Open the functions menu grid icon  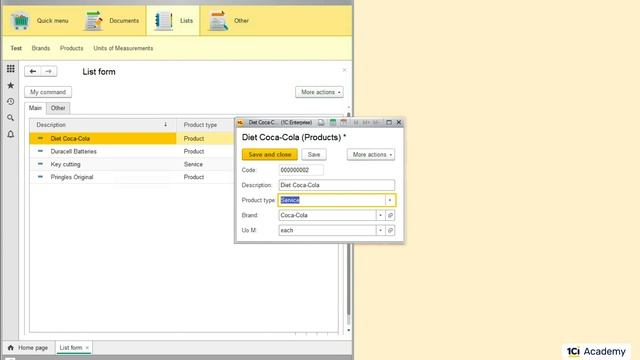[x=11, y=69]
